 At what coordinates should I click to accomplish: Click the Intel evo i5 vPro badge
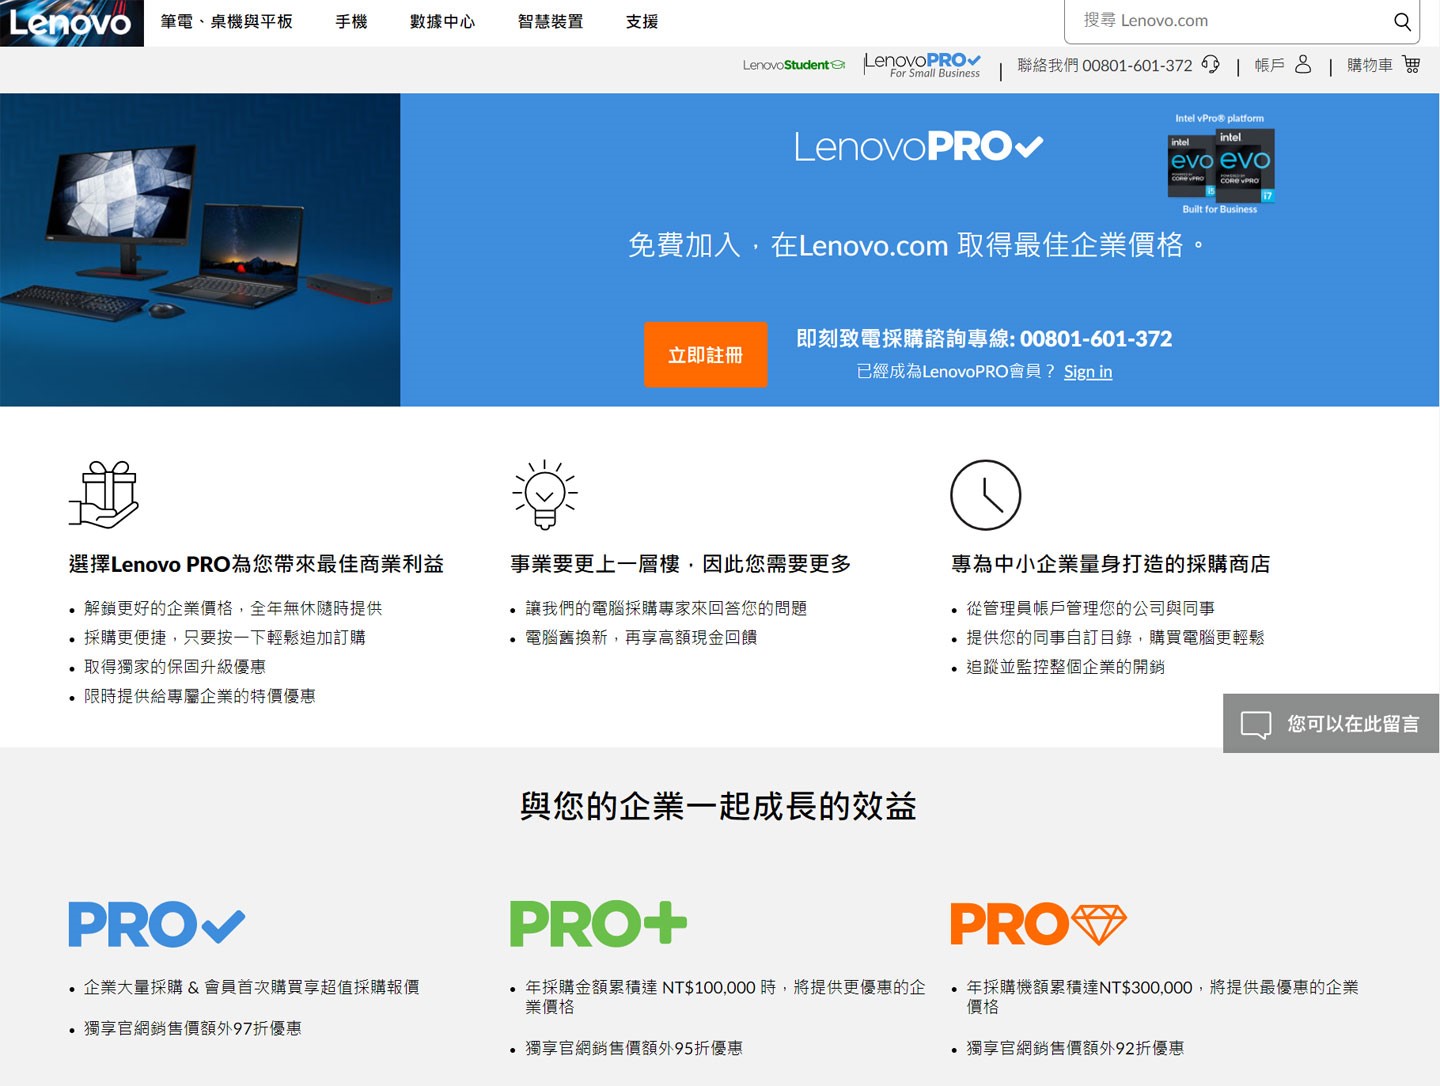coord(1190,165)
